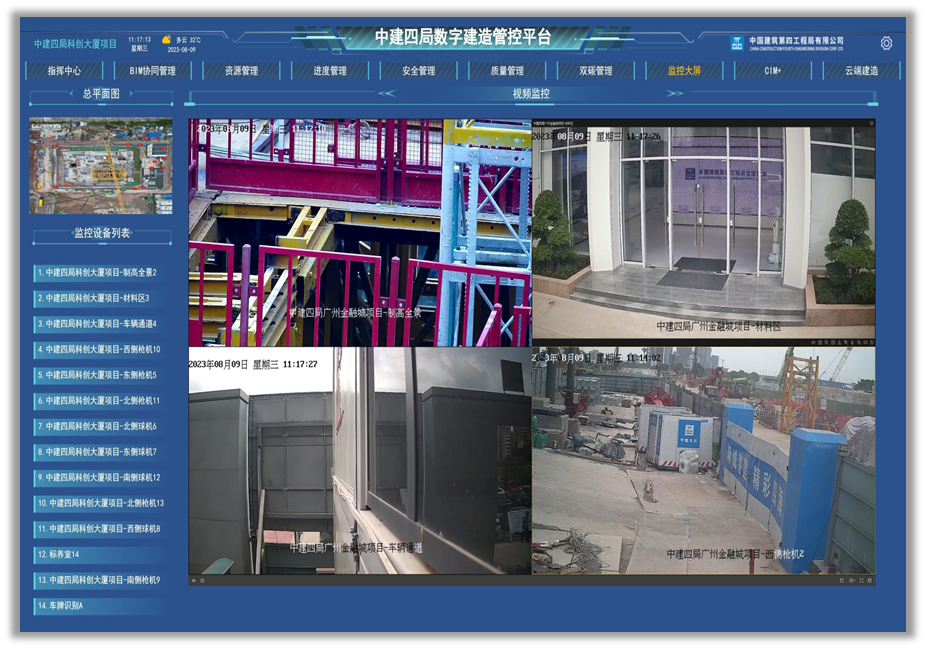The height and width of the screenshot is (649, 926).
Task: Open the settings gear icon
Action: [x=886, y=43]
